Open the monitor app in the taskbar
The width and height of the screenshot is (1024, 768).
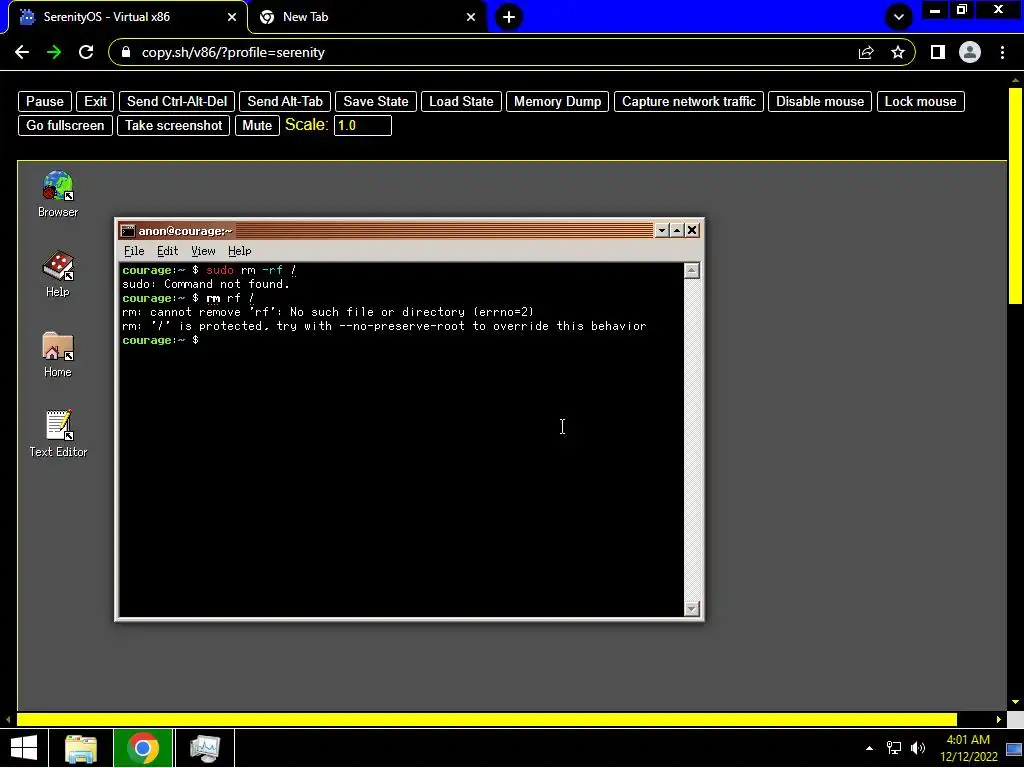205,748
